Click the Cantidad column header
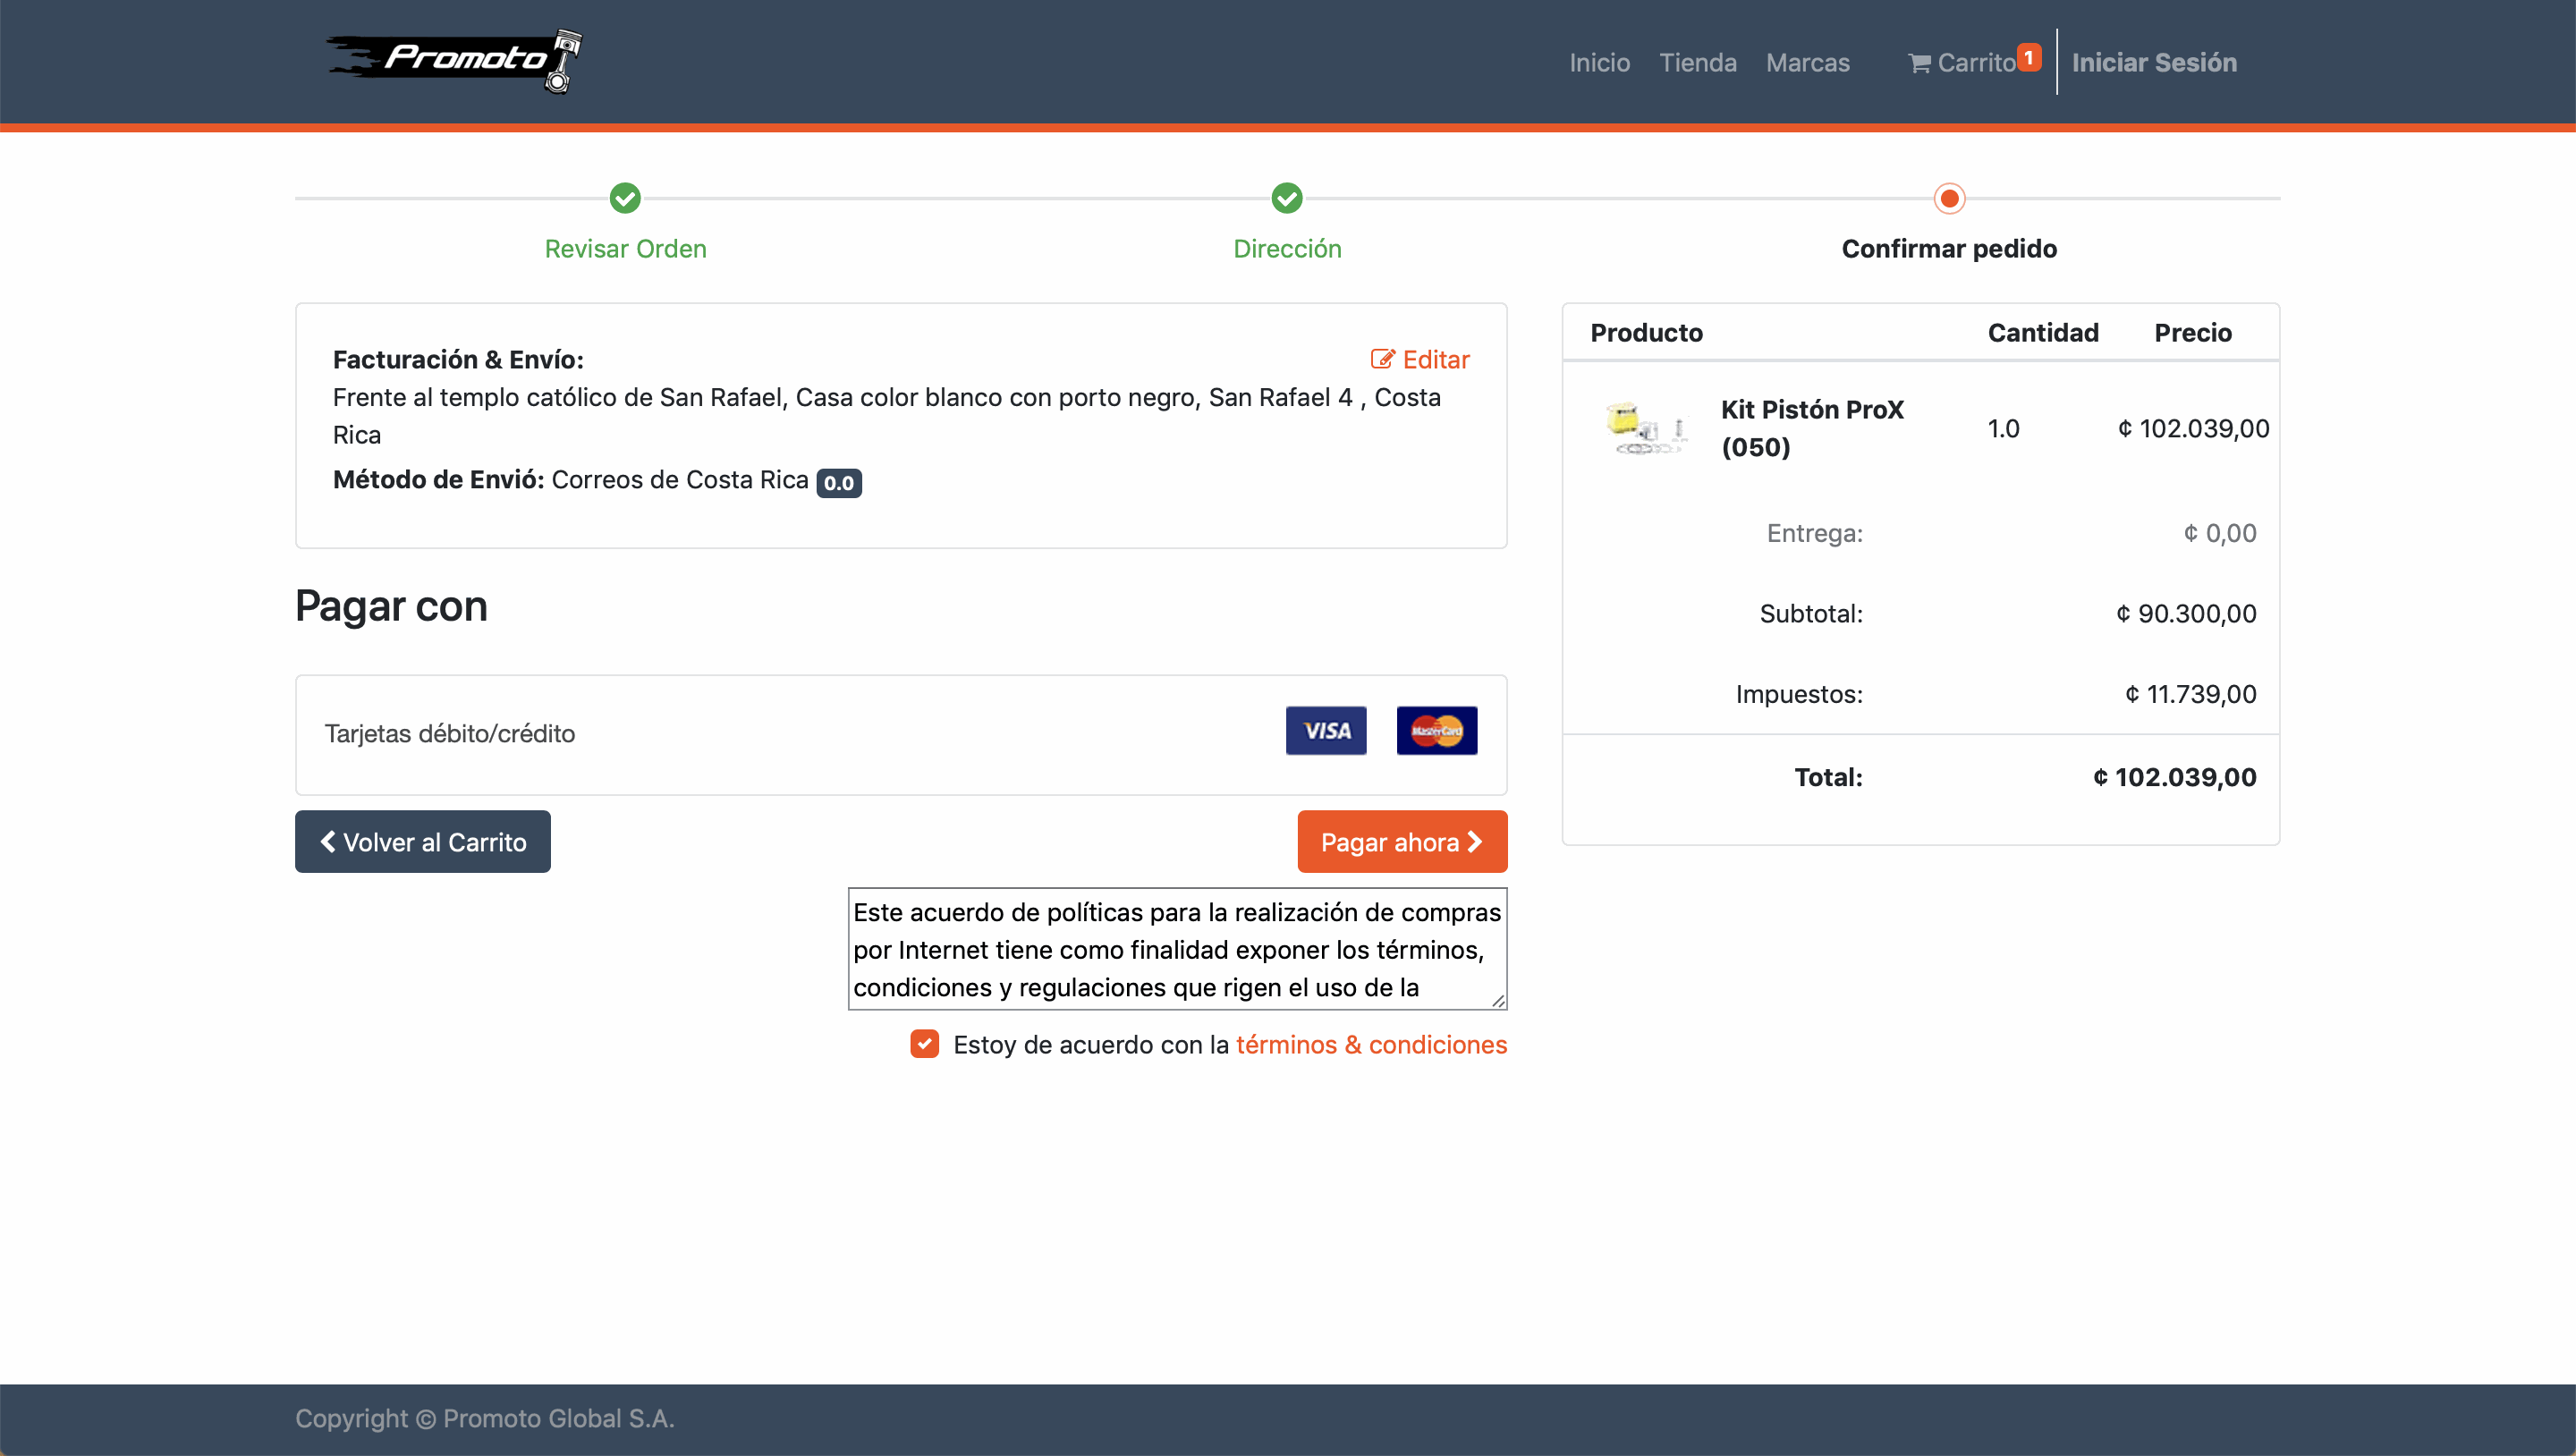This screenshot has height=1456, width=2576. pos(2042,332)
